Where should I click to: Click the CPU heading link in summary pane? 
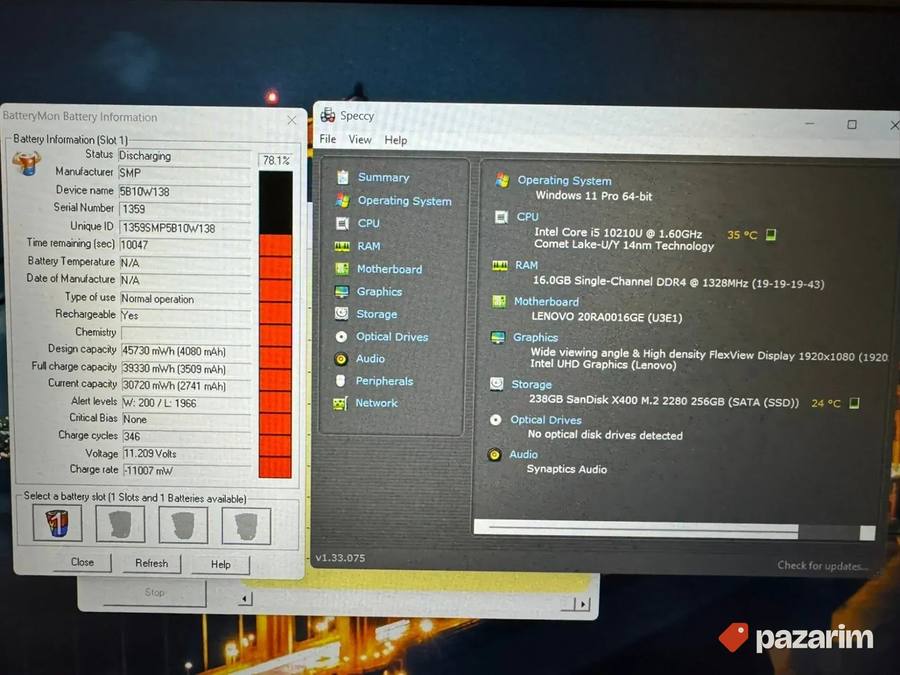[527, 216]
